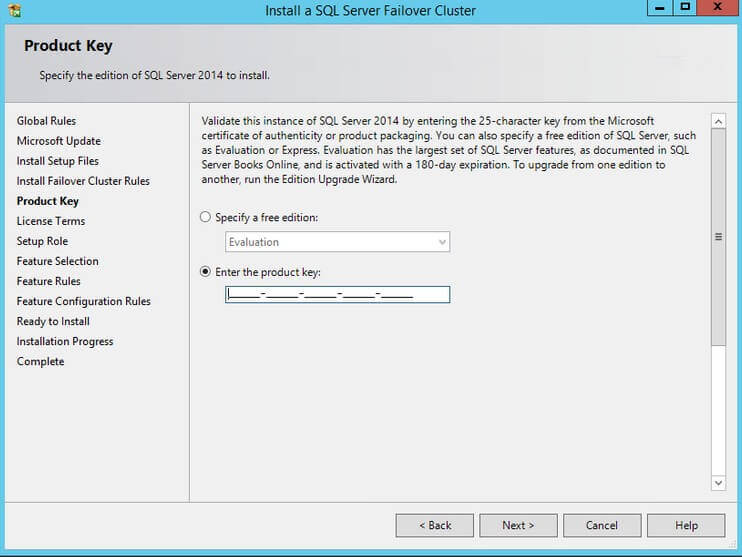Image resolution: width=742 pixels, height=557 pixels.
Task: Open the Evaluation edition dropdown
Action: coord(337,242)
